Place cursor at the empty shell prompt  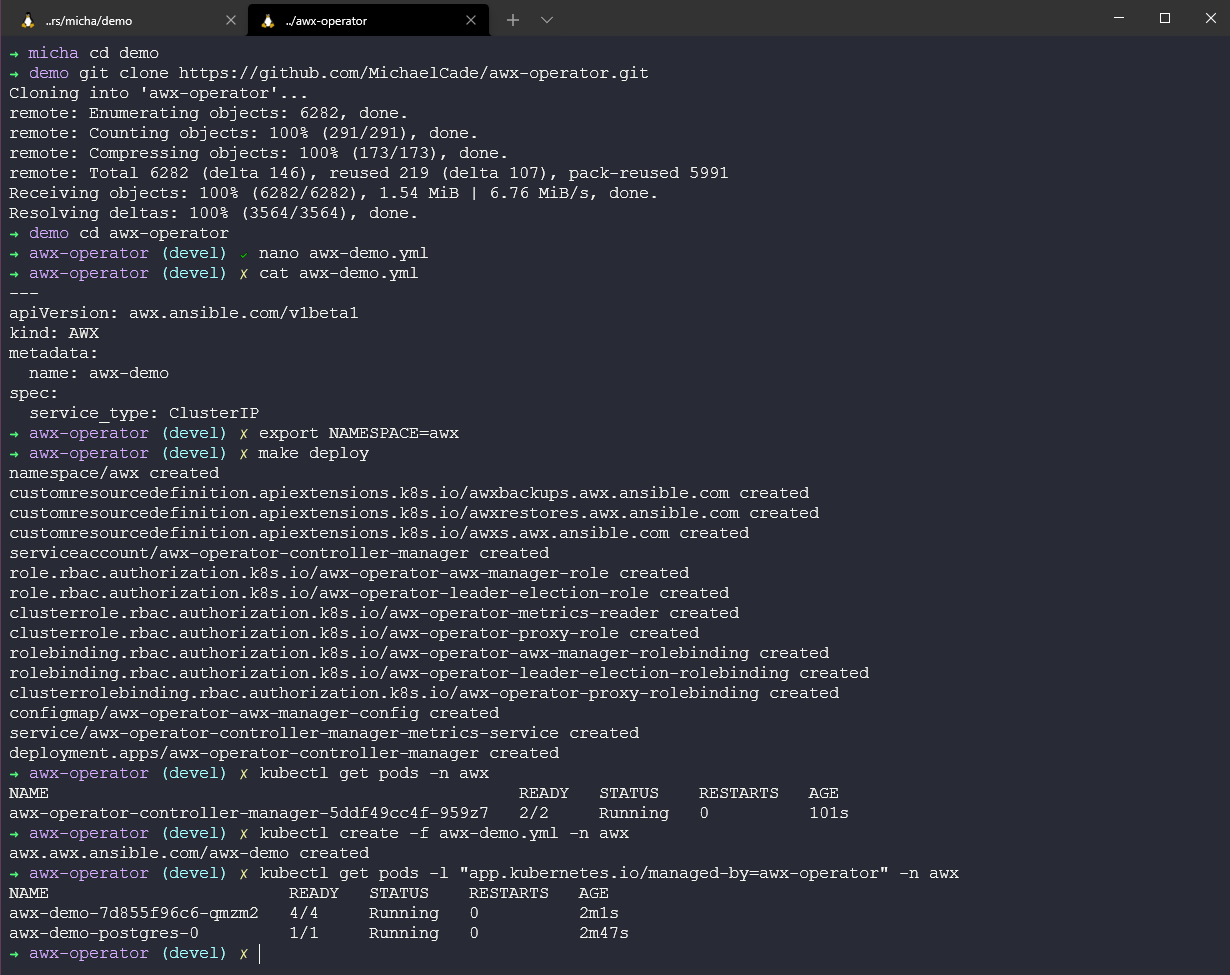click(259, 953)
